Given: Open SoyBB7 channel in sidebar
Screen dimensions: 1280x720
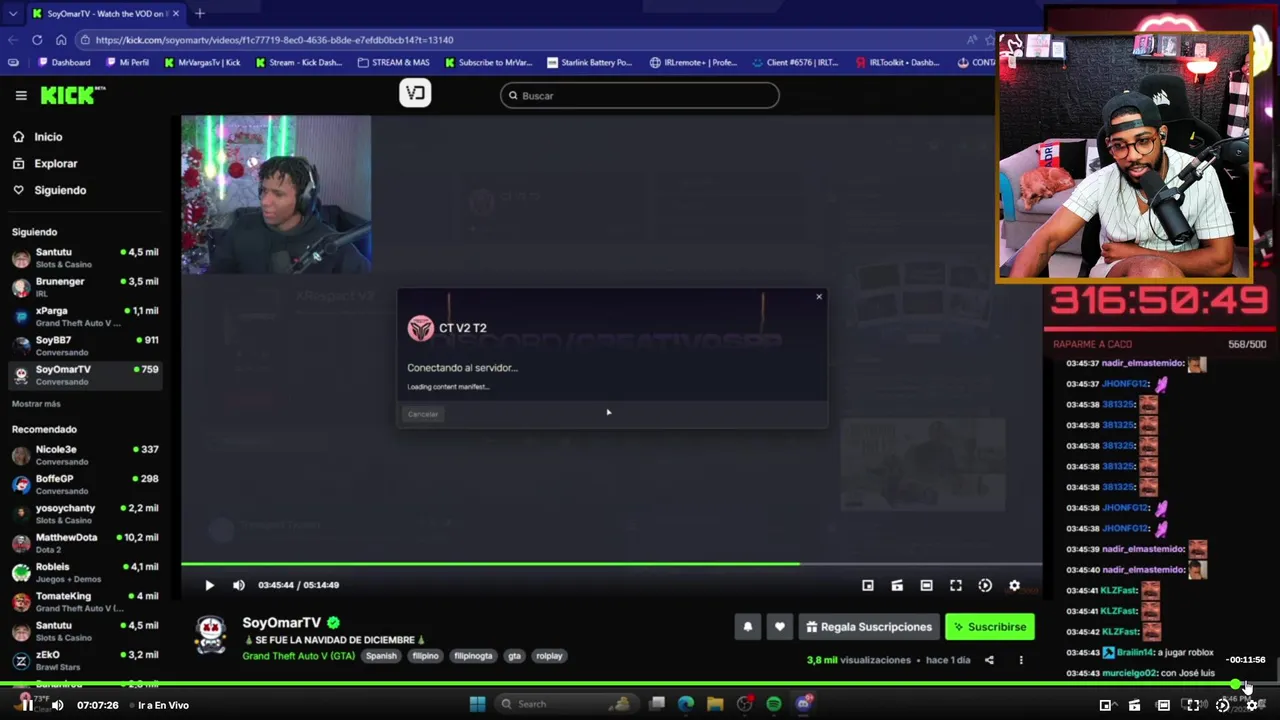Looking at the screenshot, I should pos(85,346).
